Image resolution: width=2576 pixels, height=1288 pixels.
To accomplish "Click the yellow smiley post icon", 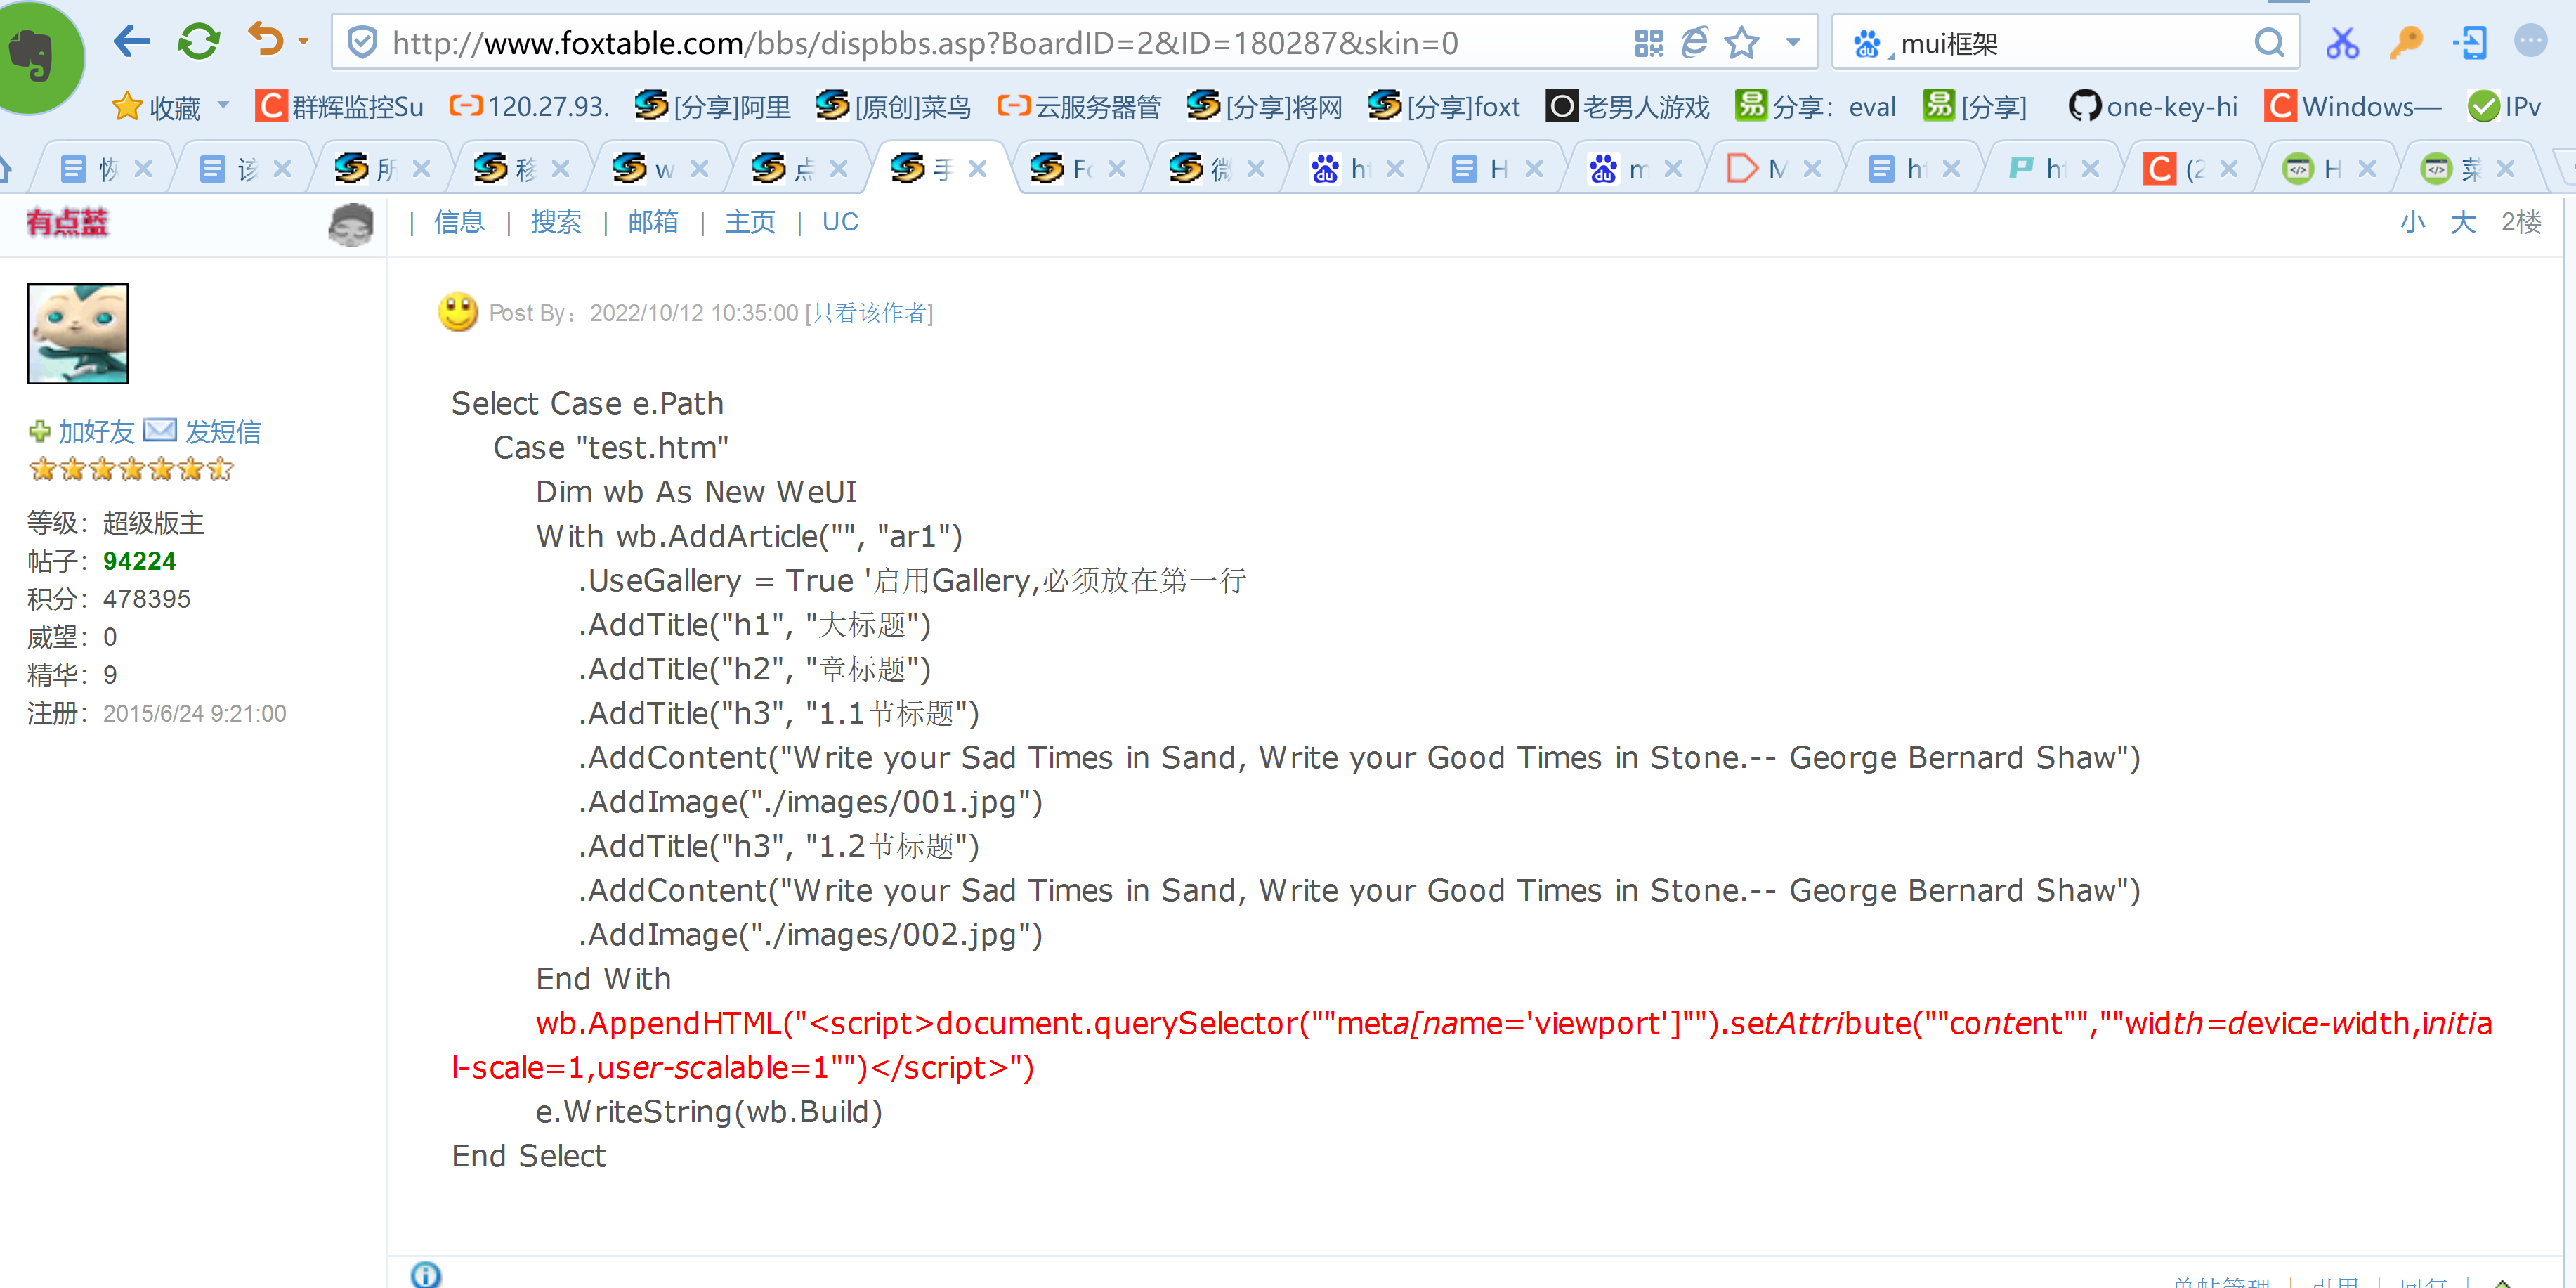I will pos(458,312).
